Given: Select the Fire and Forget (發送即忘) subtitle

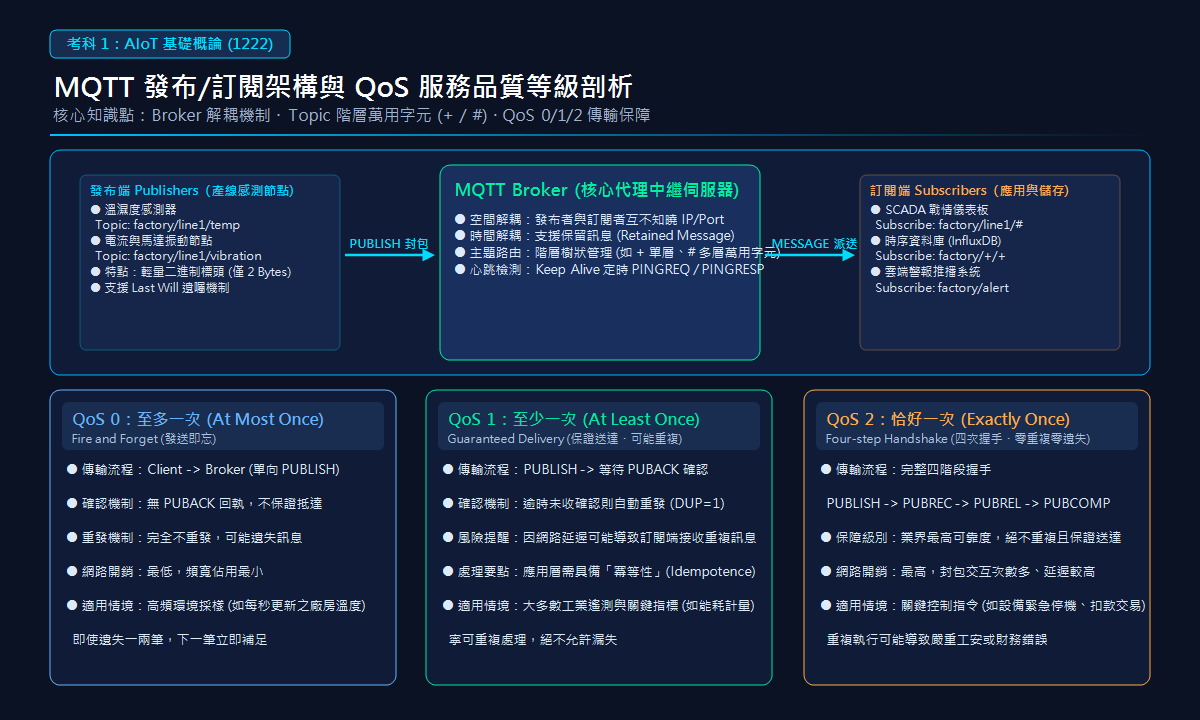Looking at the screenshot, I should [x=144, y=439].
